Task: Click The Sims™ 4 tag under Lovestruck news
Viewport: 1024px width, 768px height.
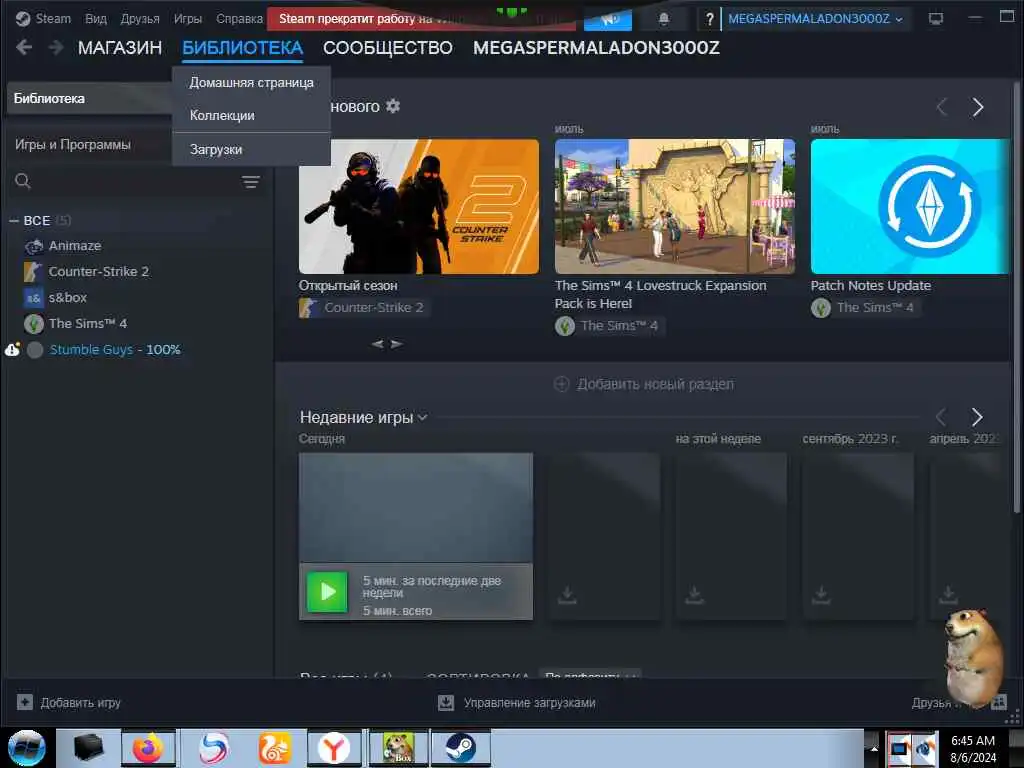Action: [609, 326]
